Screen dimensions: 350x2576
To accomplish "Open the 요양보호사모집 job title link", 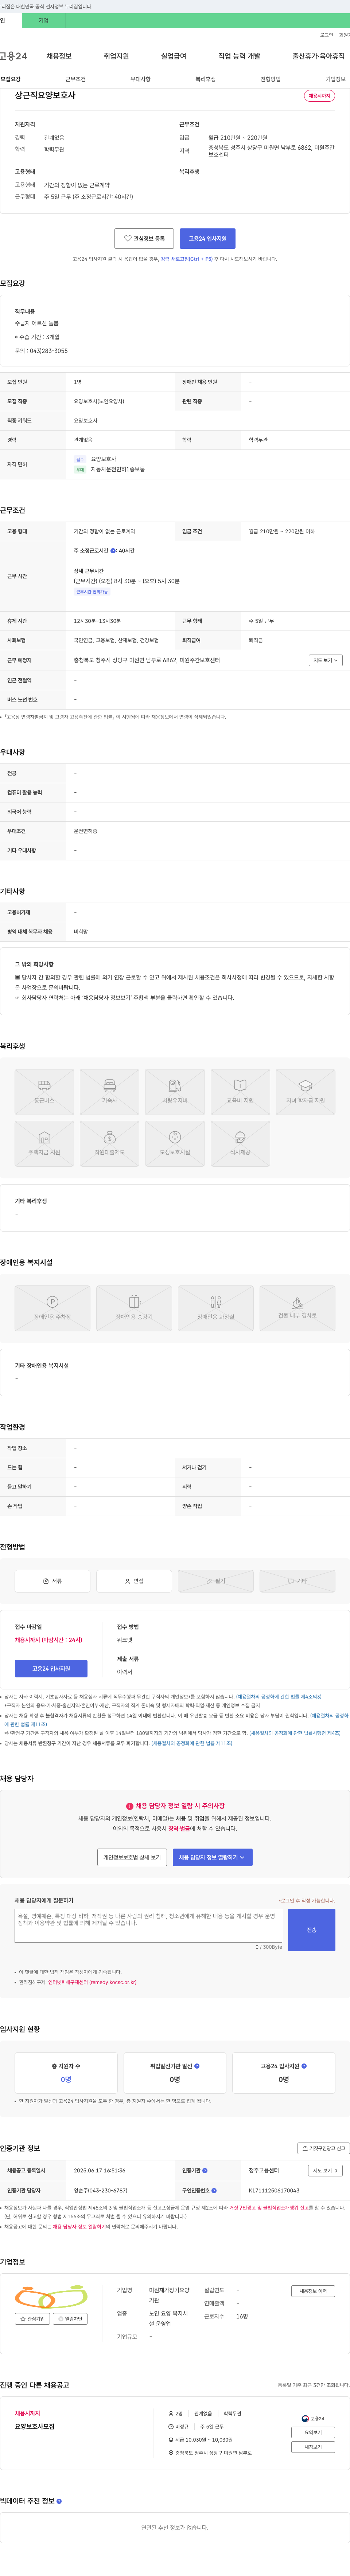I will coord(35,2426).
